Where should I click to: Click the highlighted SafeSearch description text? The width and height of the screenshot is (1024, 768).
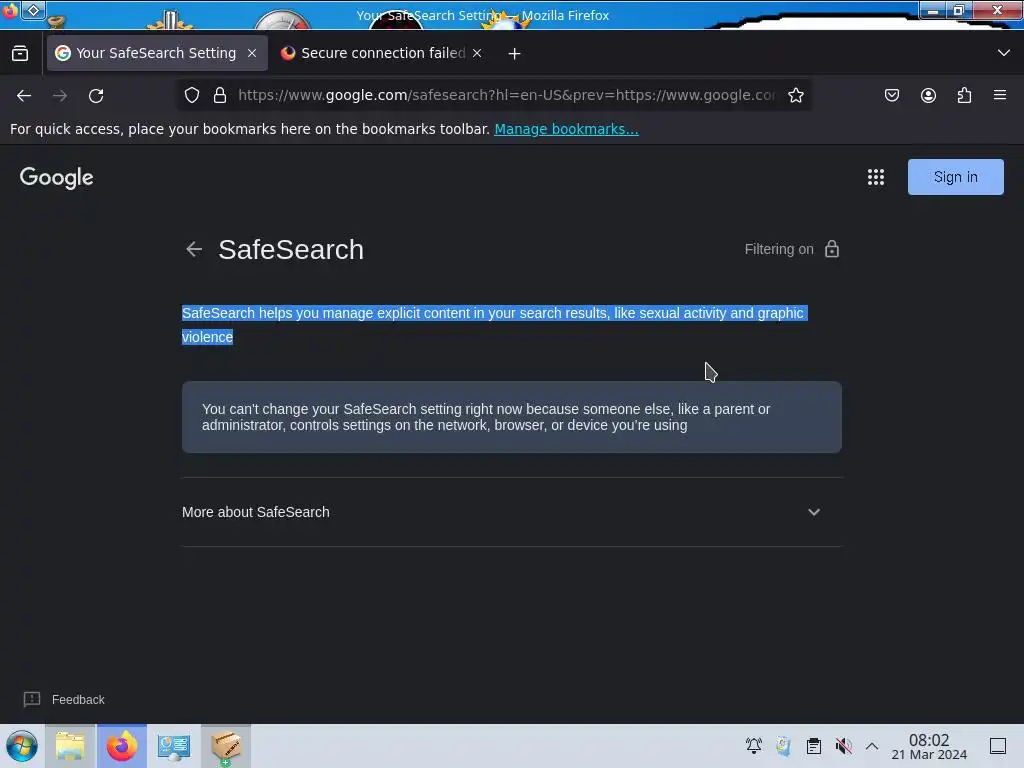pos(494,325)
